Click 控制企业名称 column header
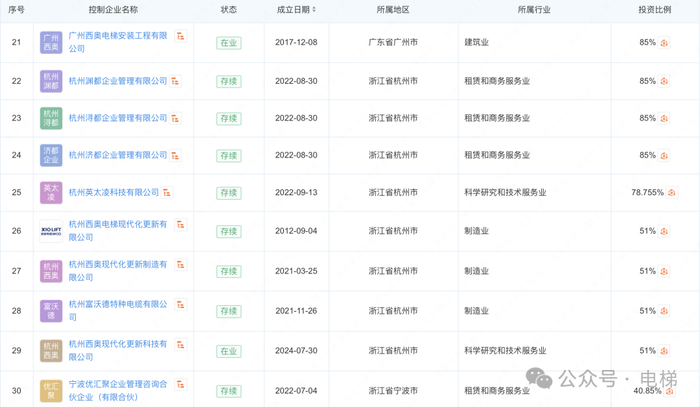The image size is (700, 407). [x=113, y=9]
